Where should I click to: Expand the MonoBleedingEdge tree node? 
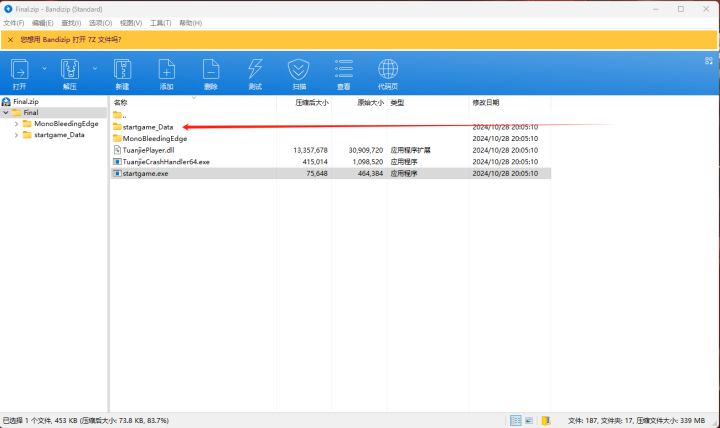point(16,124)
